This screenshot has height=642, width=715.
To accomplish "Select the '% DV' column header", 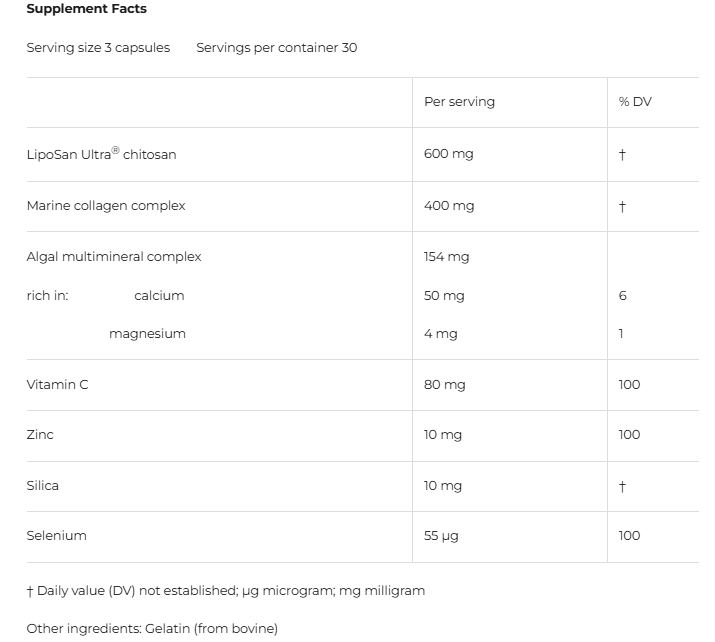I will (635, 102).
